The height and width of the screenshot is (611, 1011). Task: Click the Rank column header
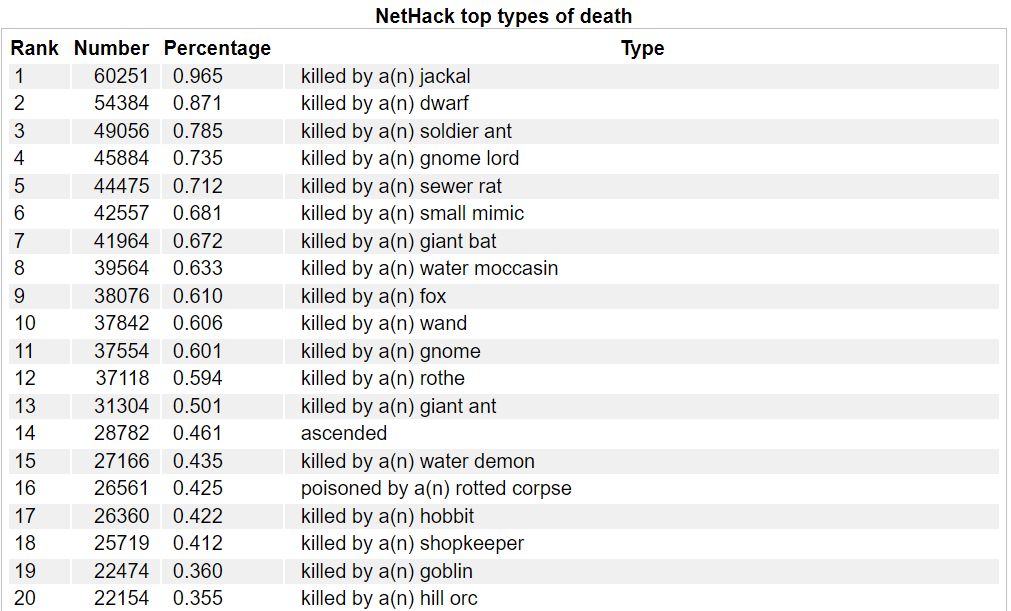tap(34, 48)
